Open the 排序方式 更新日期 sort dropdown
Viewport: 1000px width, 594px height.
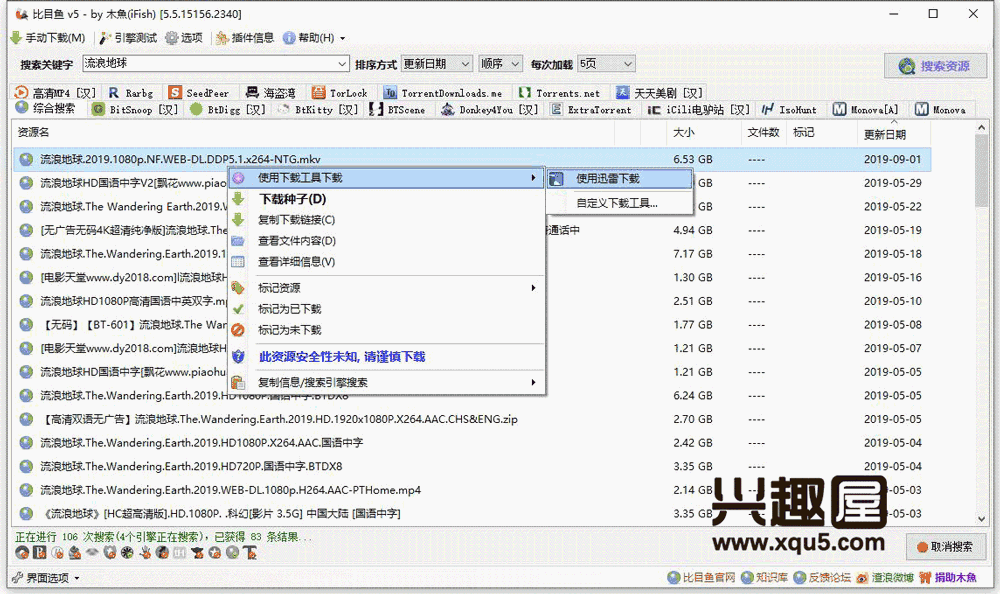[437, 64]
